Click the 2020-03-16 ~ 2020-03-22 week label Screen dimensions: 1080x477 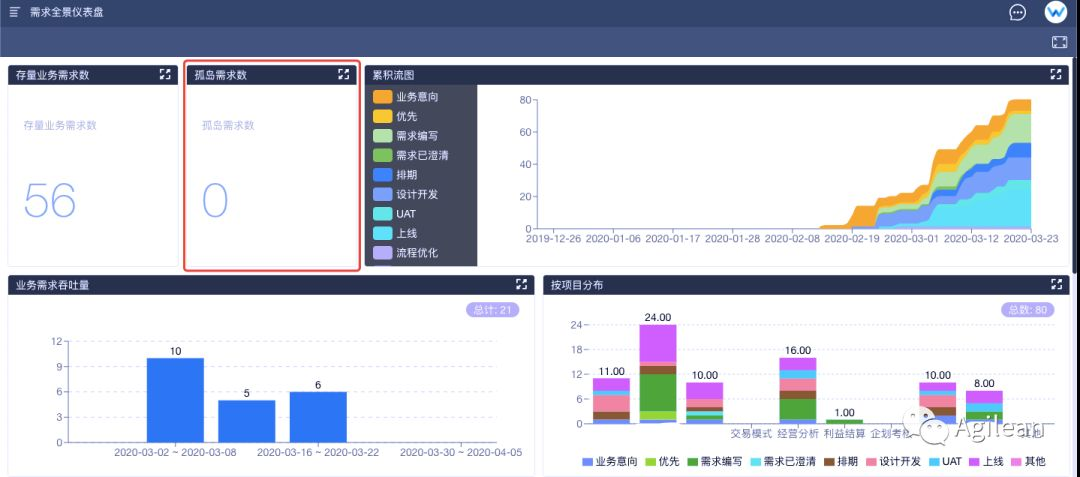(318, 453)
